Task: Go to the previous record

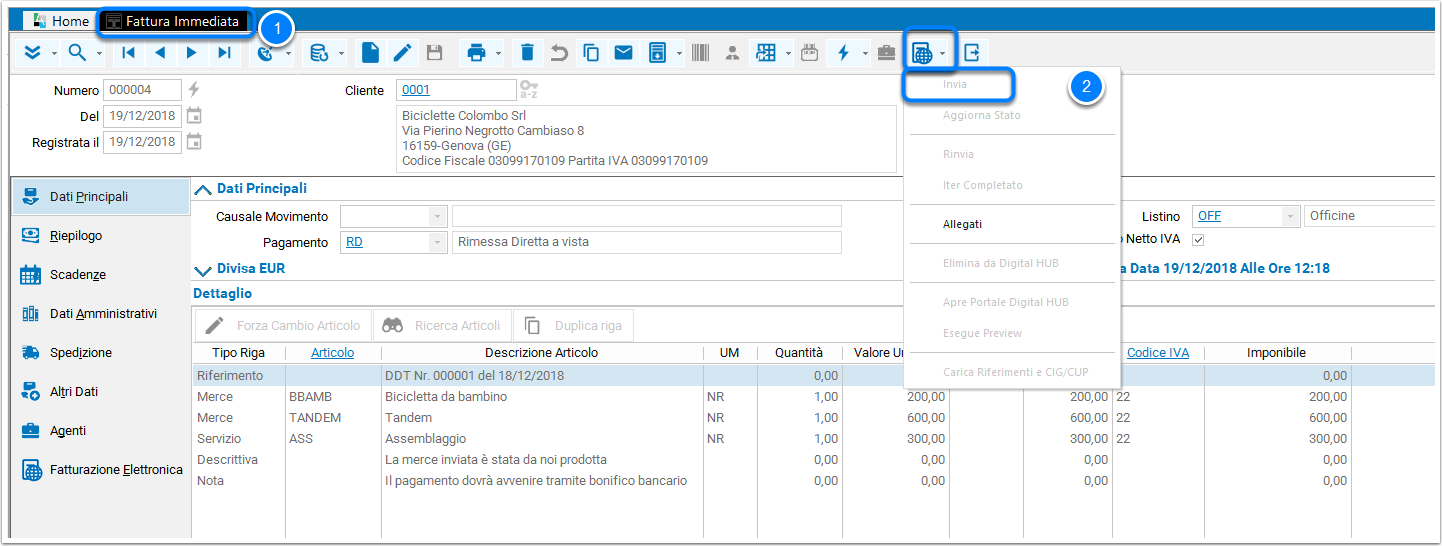Action: pos(160,53)
